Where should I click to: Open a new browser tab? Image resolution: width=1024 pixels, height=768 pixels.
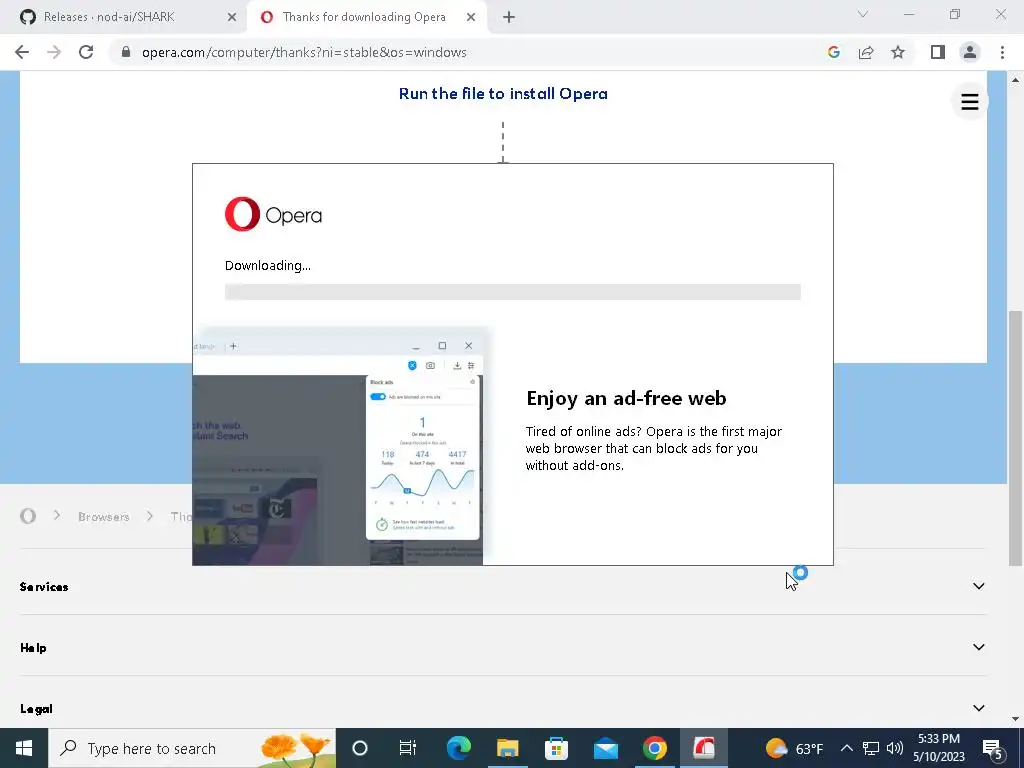pyautogui.click(x=509, y=17)
